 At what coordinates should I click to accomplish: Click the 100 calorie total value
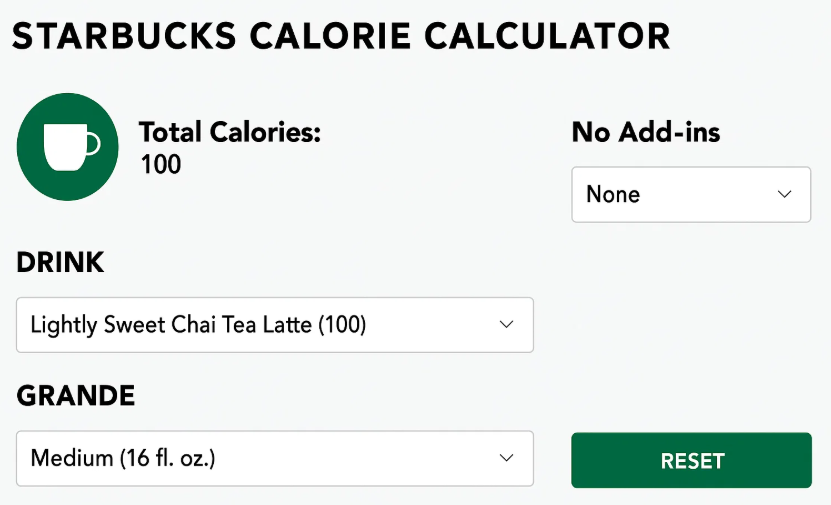[x=160, y=164]
